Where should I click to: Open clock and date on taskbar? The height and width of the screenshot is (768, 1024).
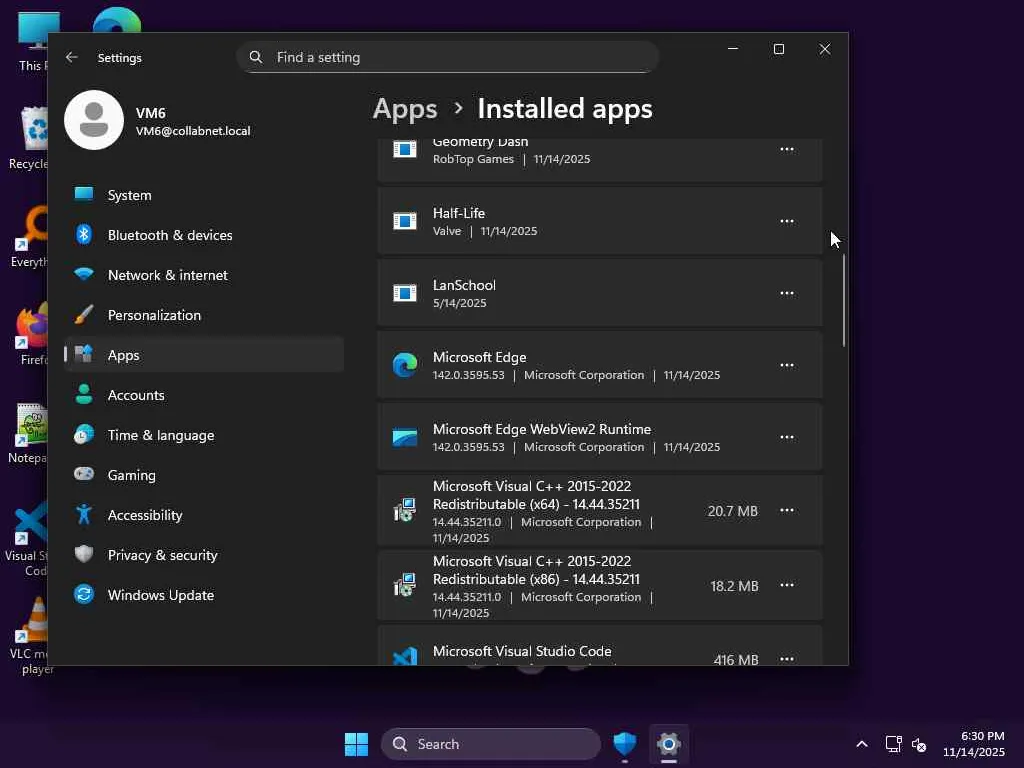pyautogui.click(x=974, y=744)
